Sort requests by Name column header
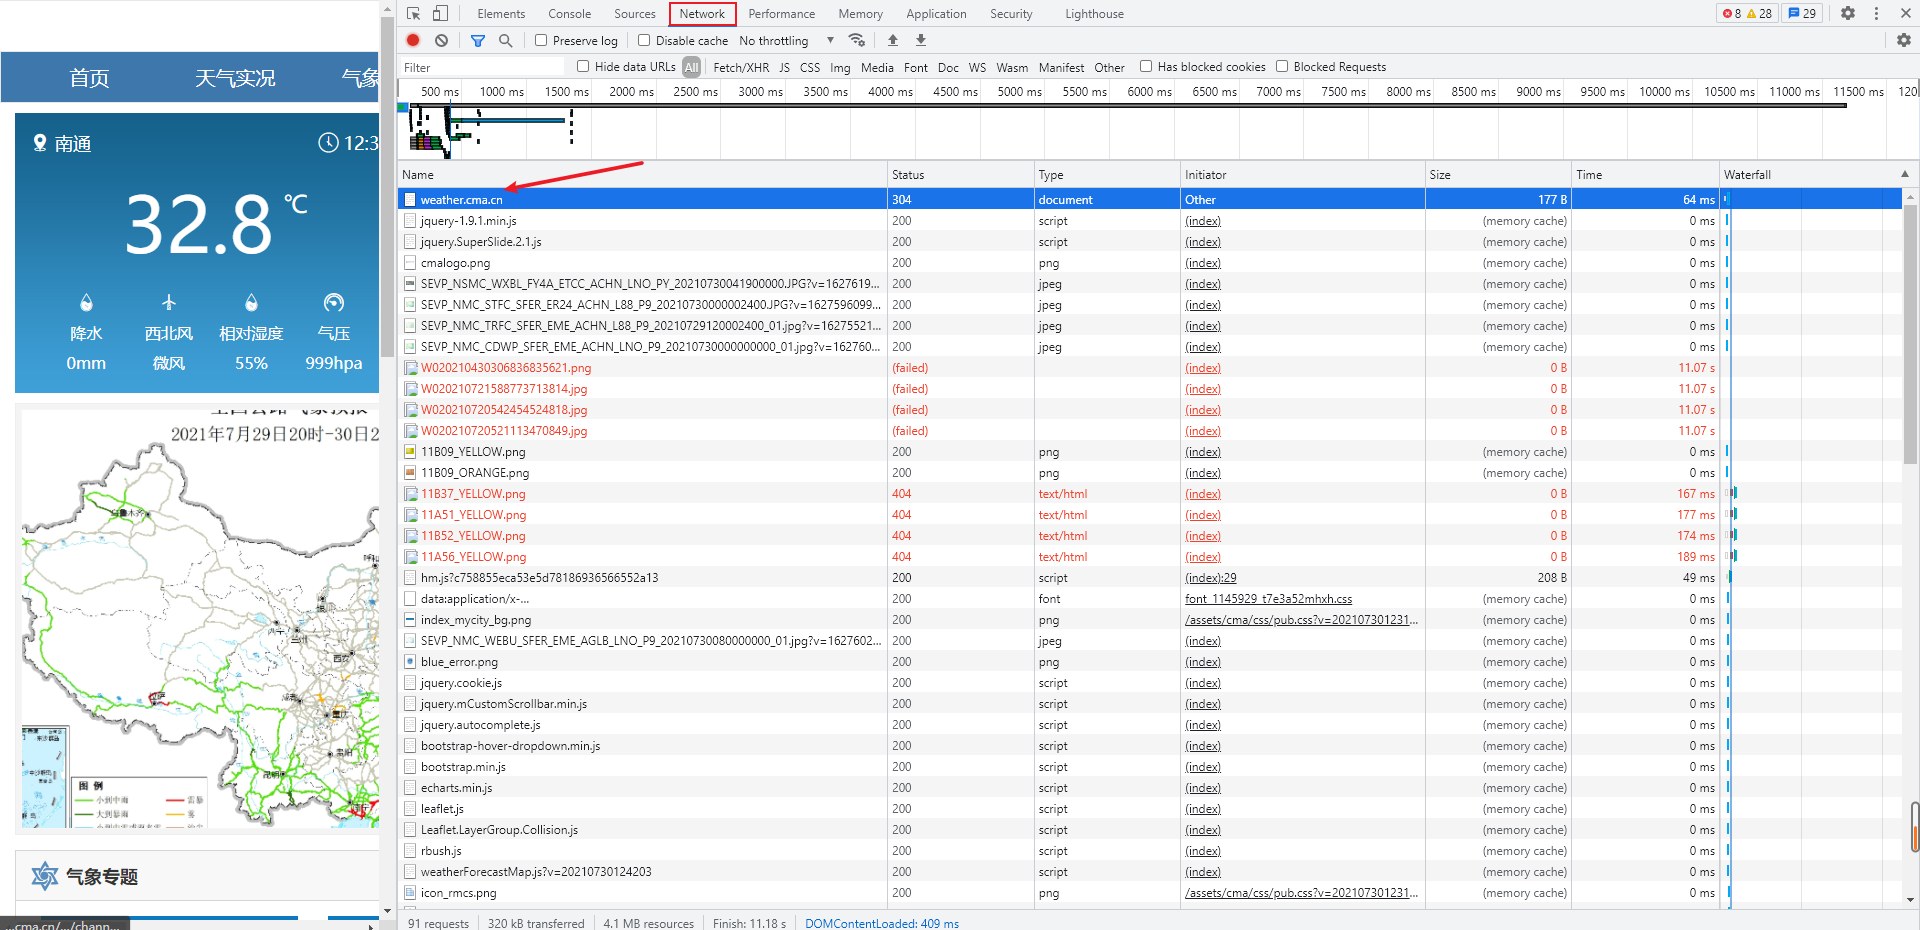The height and width of the screenshot is (930, 1920). point(642,174)
